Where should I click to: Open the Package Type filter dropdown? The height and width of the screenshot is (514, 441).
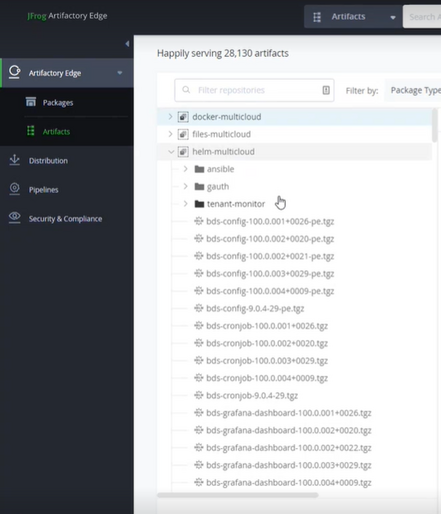(413, 90)
